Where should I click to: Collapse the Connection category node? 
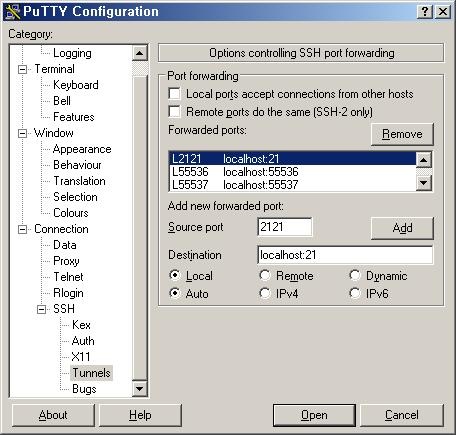[x=22, y=229]
